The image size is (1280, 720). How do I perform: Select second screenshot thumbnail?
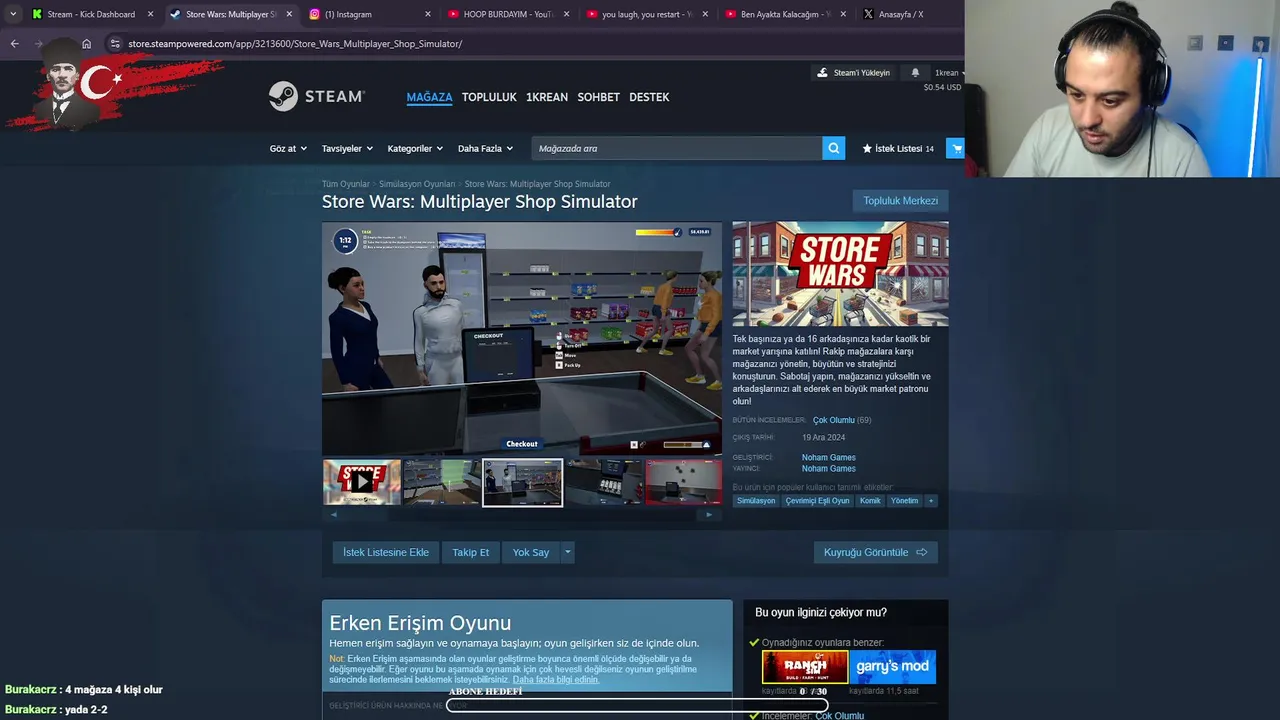[441, 483]
